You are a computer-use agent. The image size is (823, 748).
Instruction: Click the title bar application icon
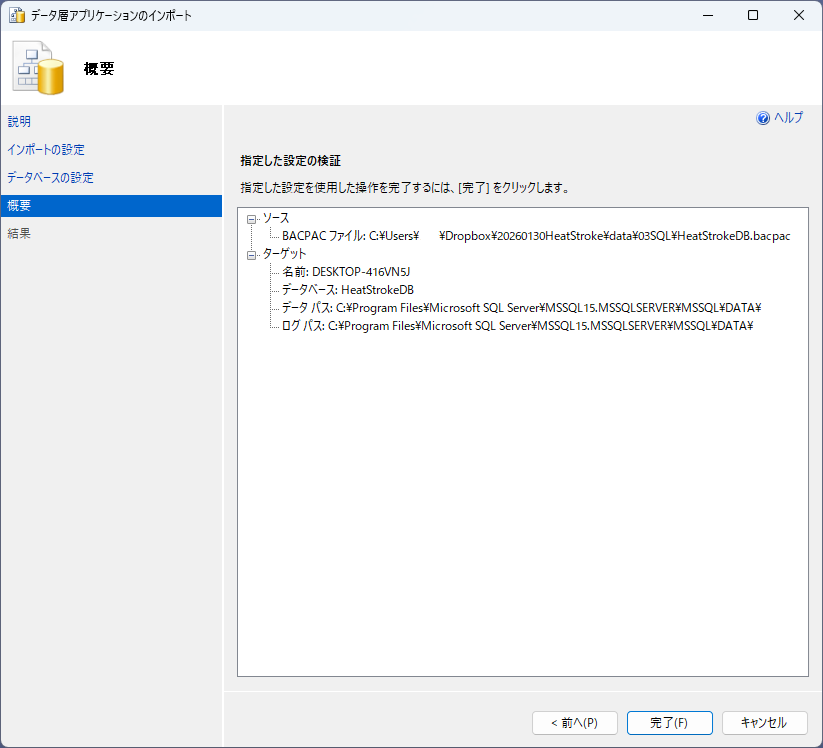coord(16,16)
